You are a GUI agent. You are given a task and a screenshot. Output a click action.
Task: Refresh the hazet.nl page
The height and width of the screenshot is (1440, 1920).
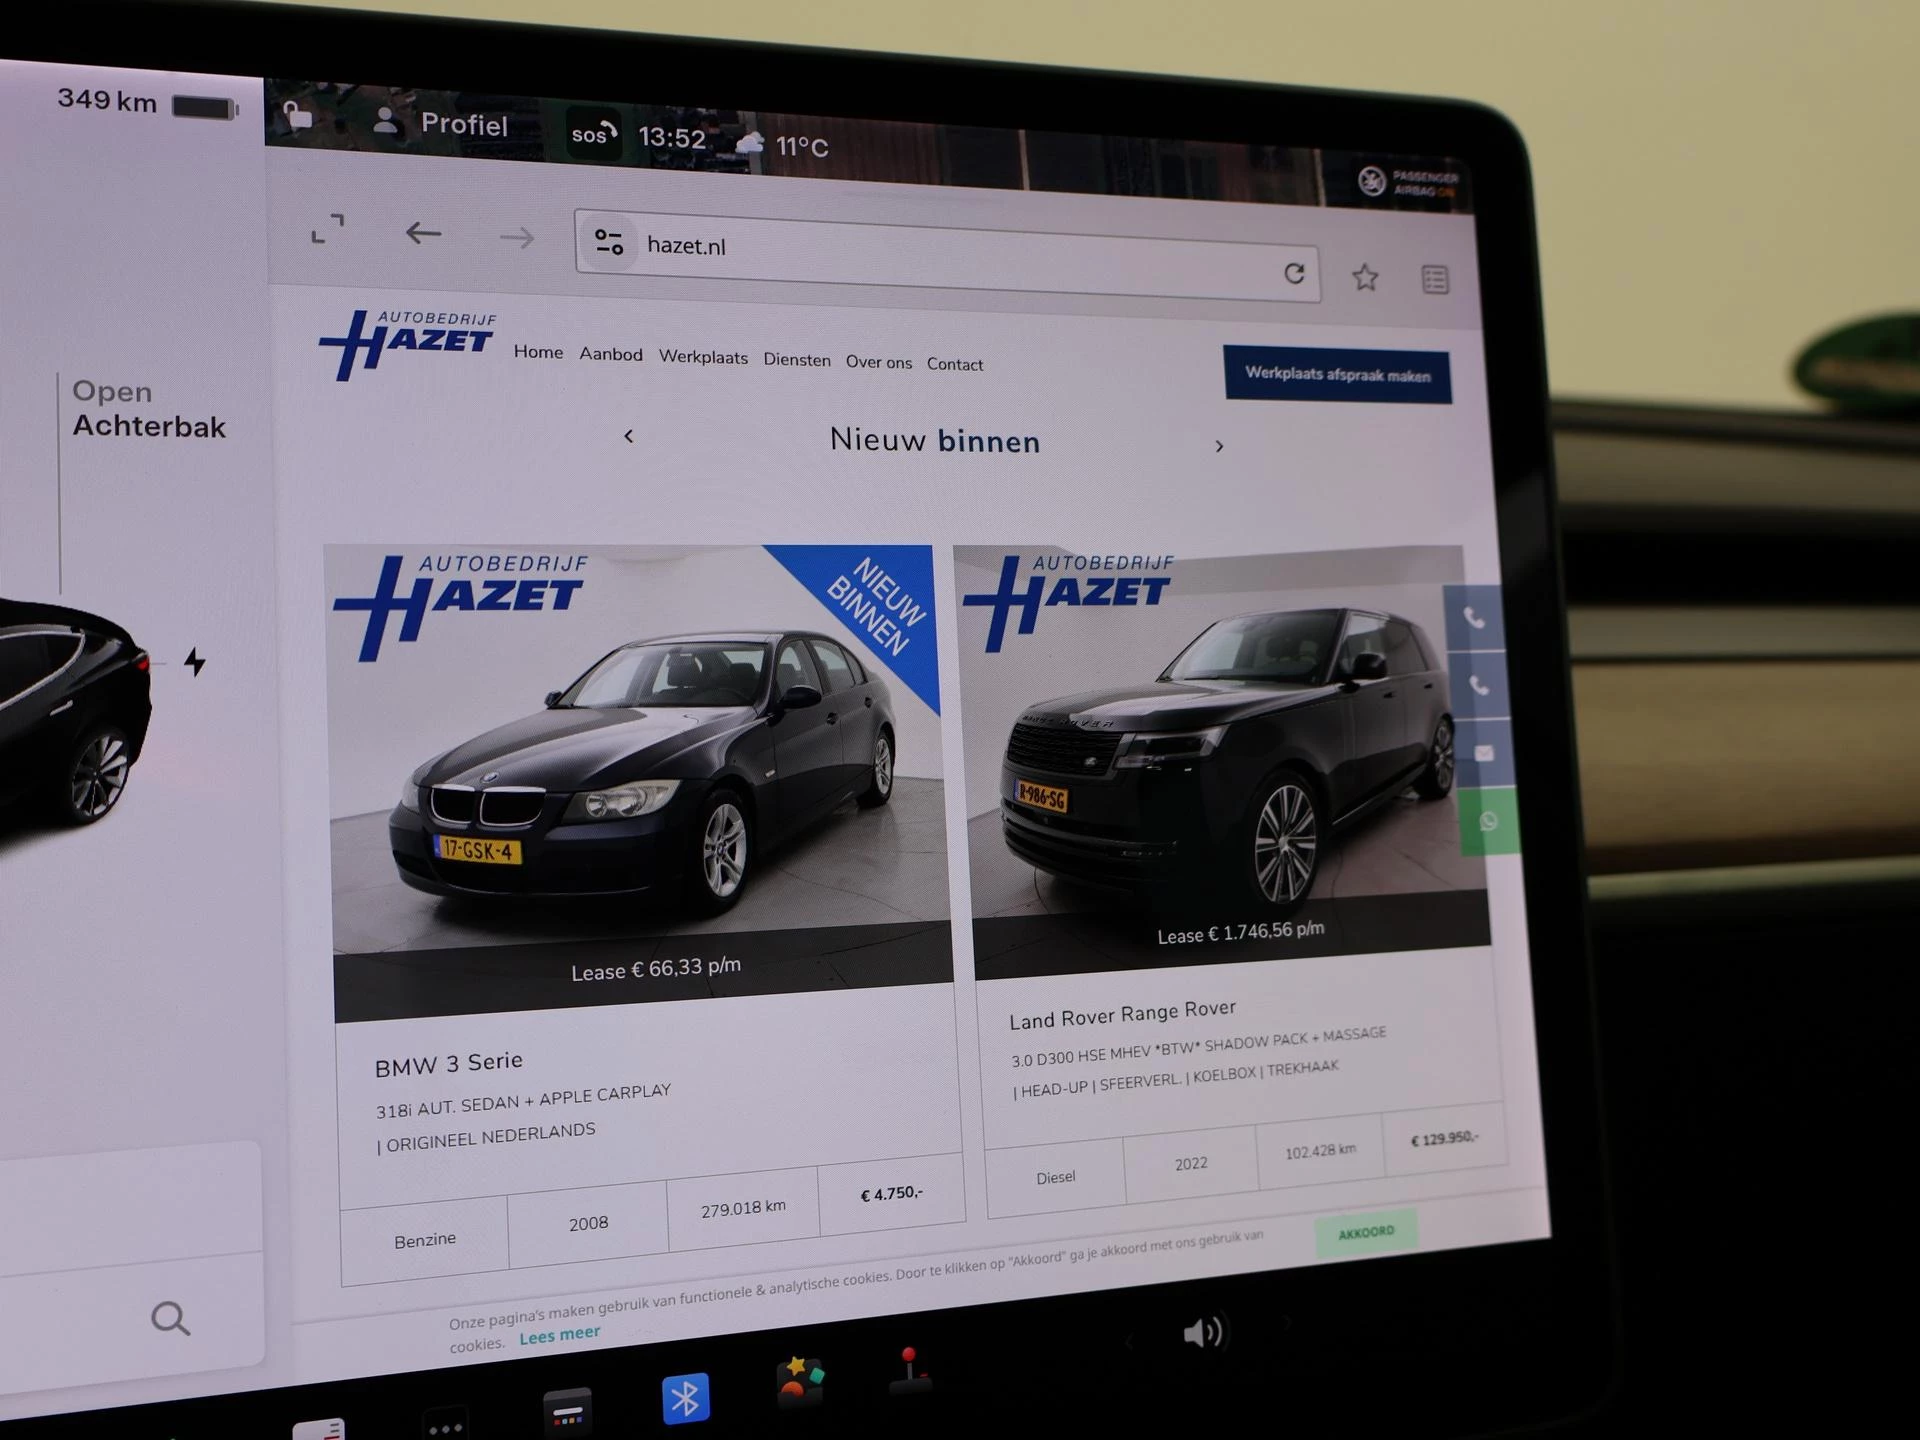point(1297,272)
